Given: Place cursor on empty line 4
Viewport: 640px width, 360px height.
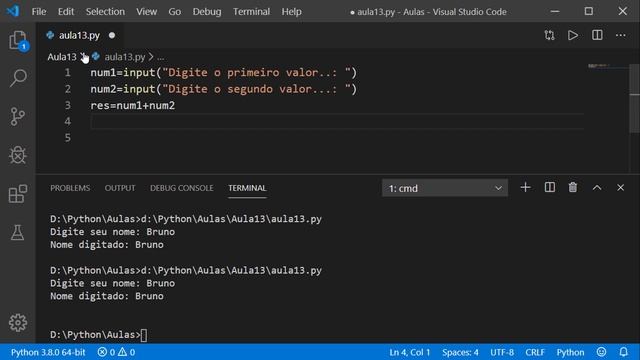Looking at the screenshot, I should (337, 122).
